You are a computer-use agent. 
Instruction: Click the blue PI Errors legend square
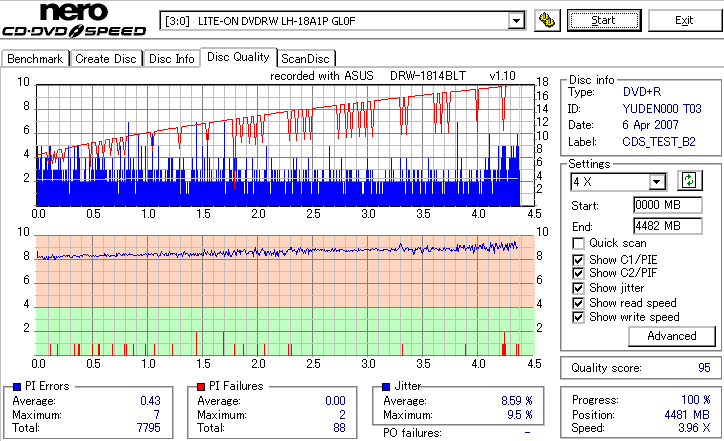pyautogui.click(x=17, y=387)
